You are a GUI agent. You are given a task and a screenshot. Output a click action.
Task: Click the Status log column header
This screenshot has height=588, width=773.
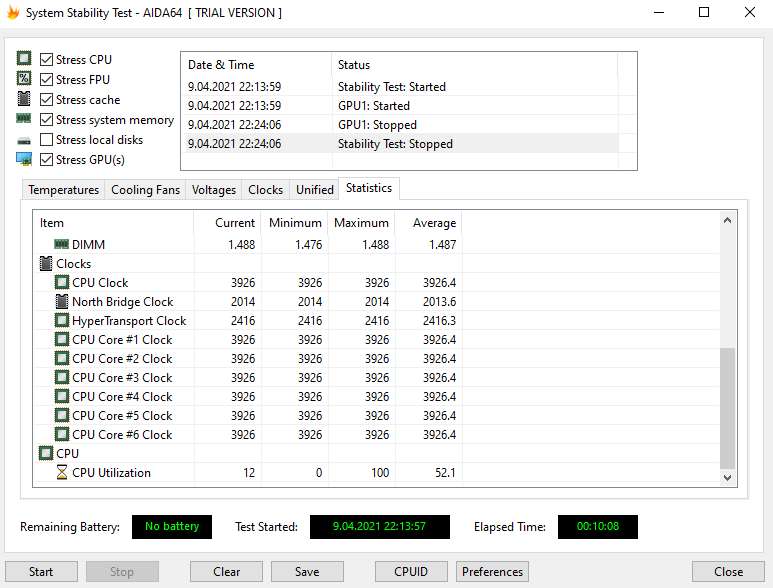click(x=474, y=65)
